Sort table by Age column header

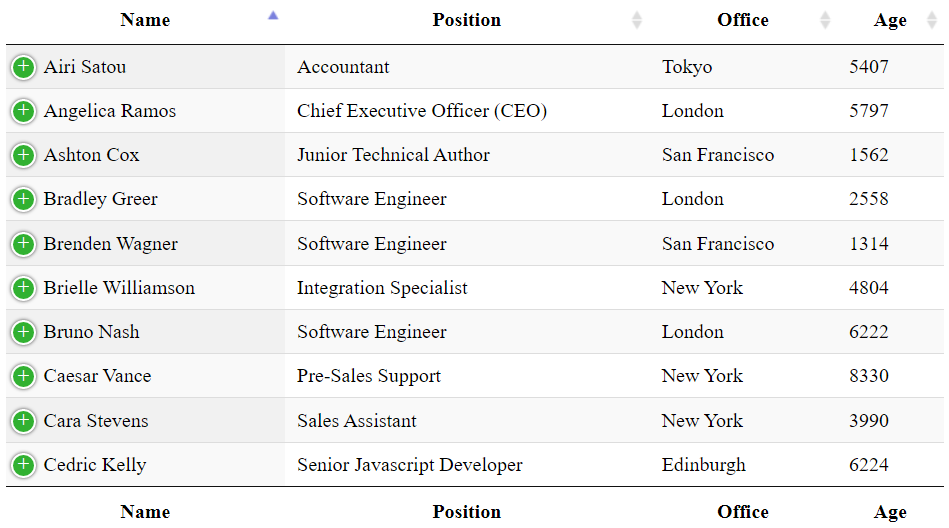[890, 20]
